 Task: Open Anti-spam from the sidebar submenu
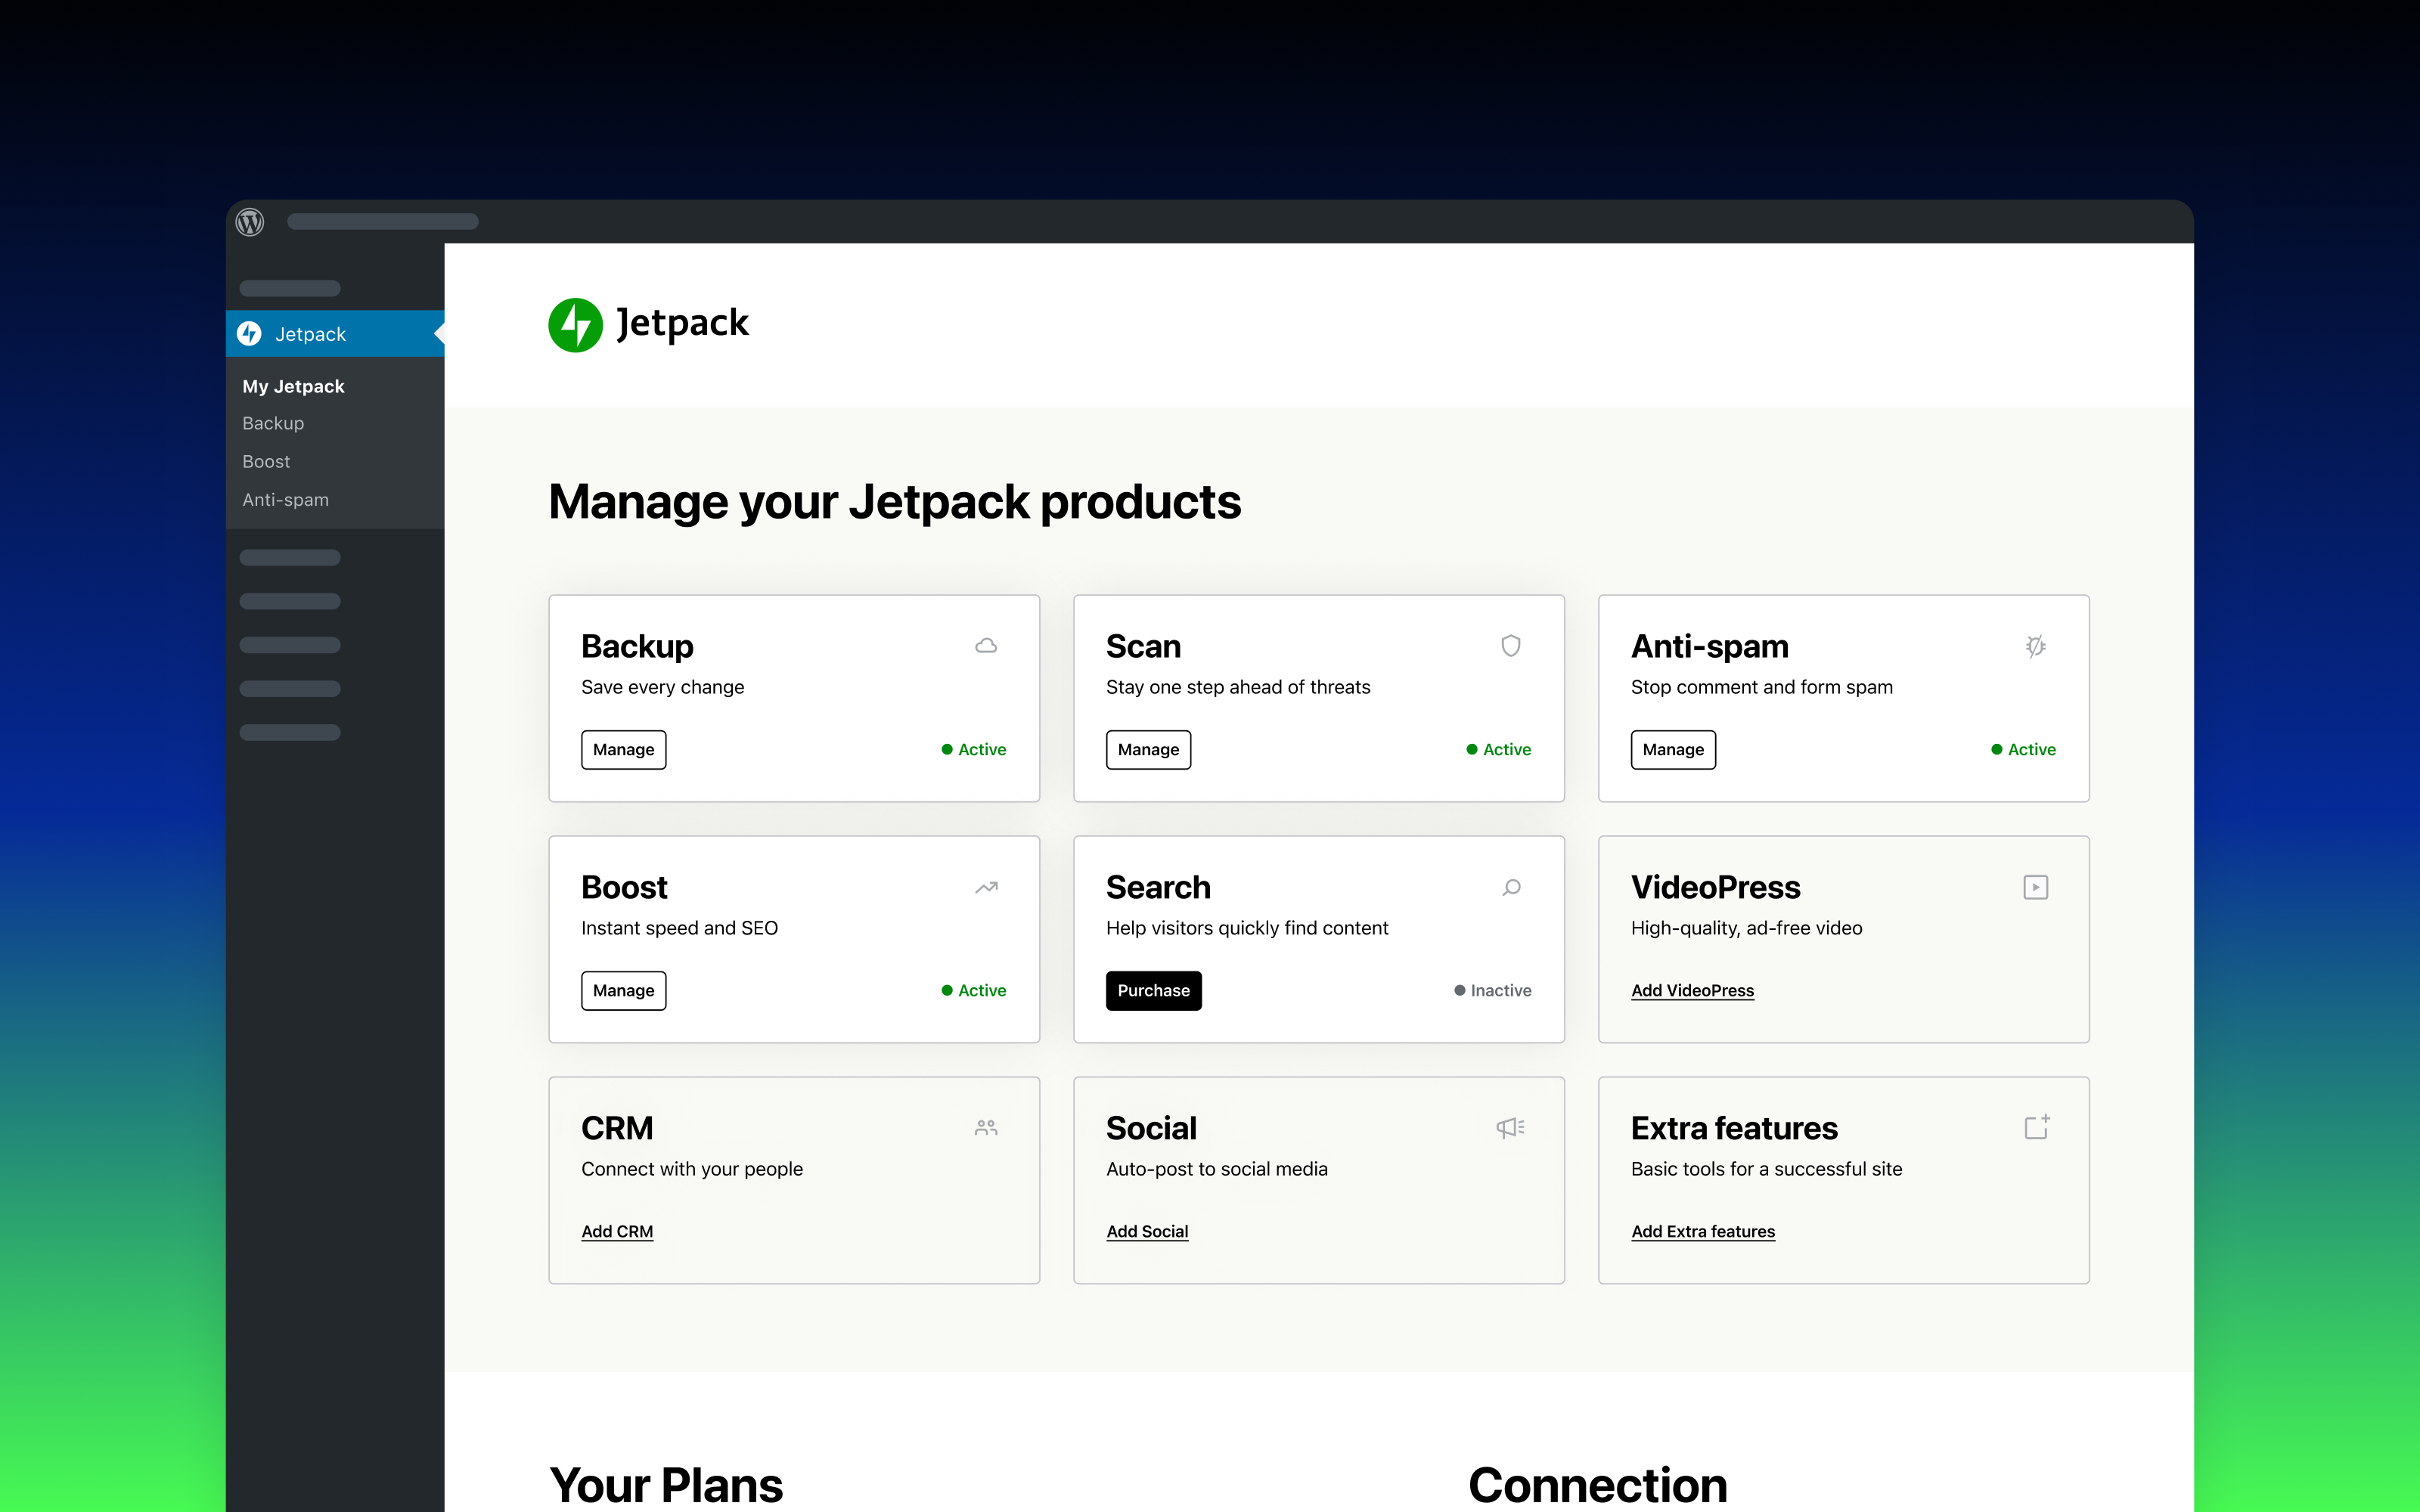click(285, 499)
